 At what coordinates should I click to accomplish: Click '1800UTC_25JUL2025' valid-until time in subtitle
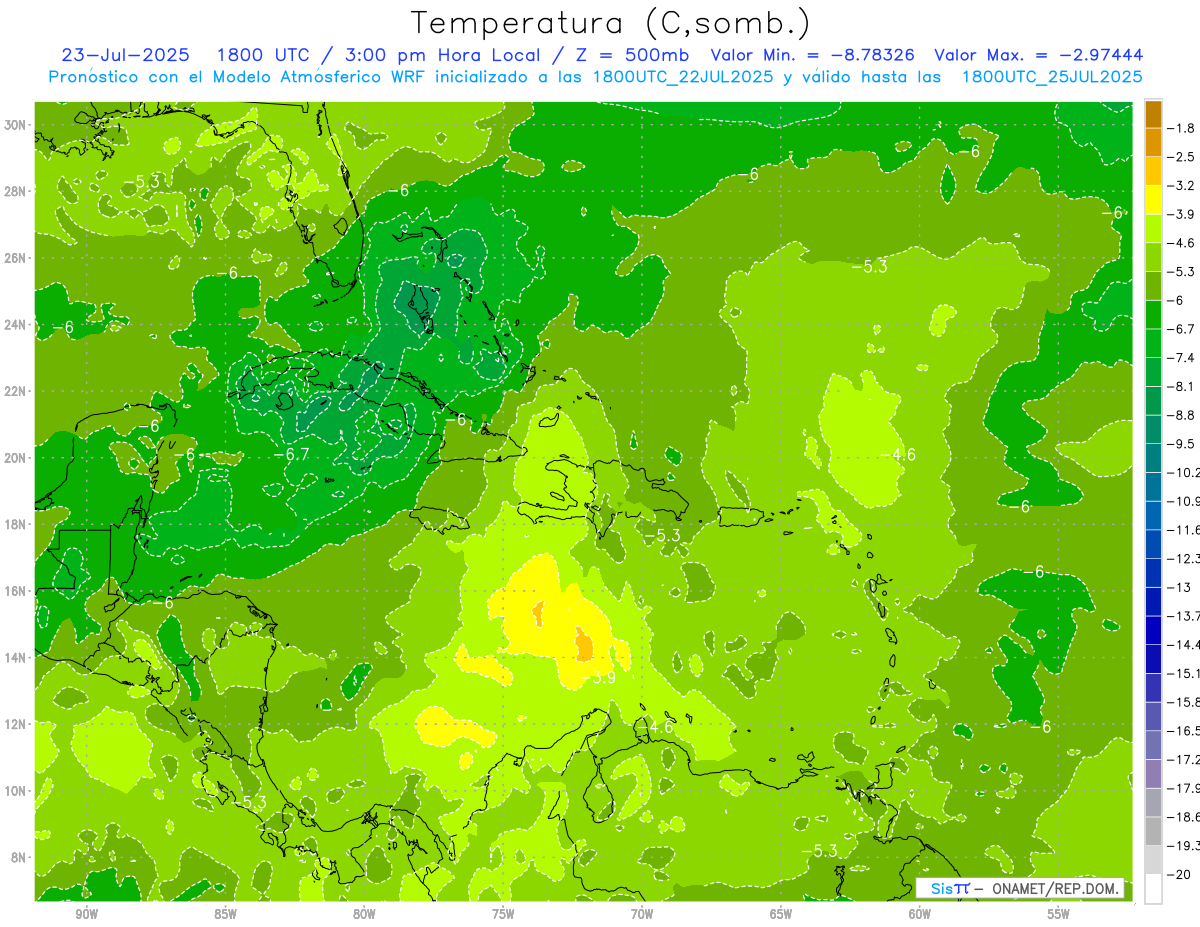pyautogui.click(x=1053, y=77)
